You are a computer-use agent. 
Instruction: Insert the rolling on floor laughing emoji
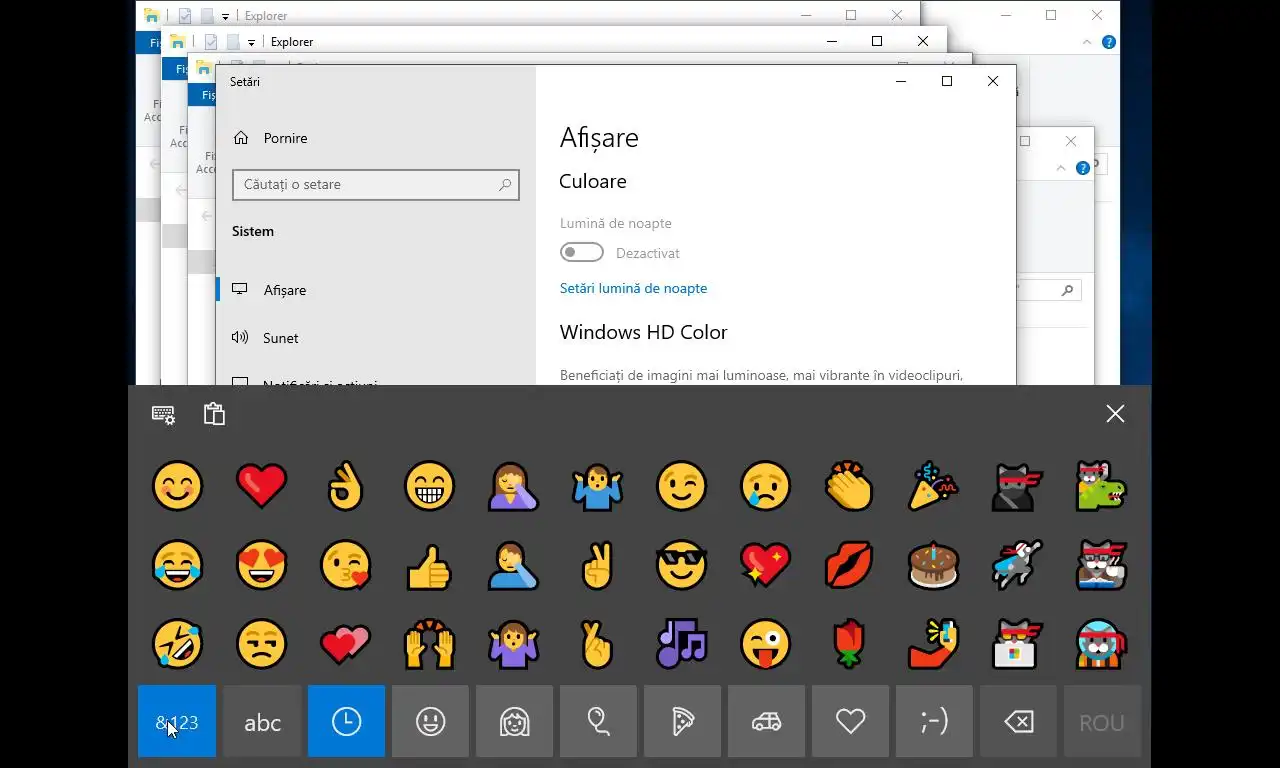pos(177,643)
